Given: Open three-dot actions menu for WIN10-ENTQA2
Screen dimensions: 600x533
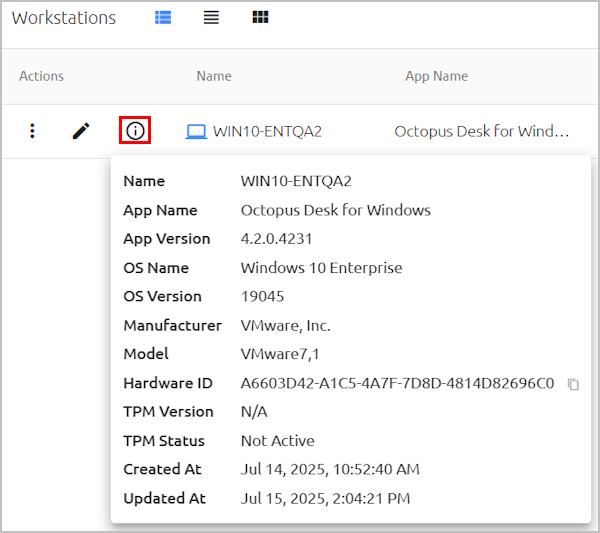Looking at the screenshot, I should (33, 131).
